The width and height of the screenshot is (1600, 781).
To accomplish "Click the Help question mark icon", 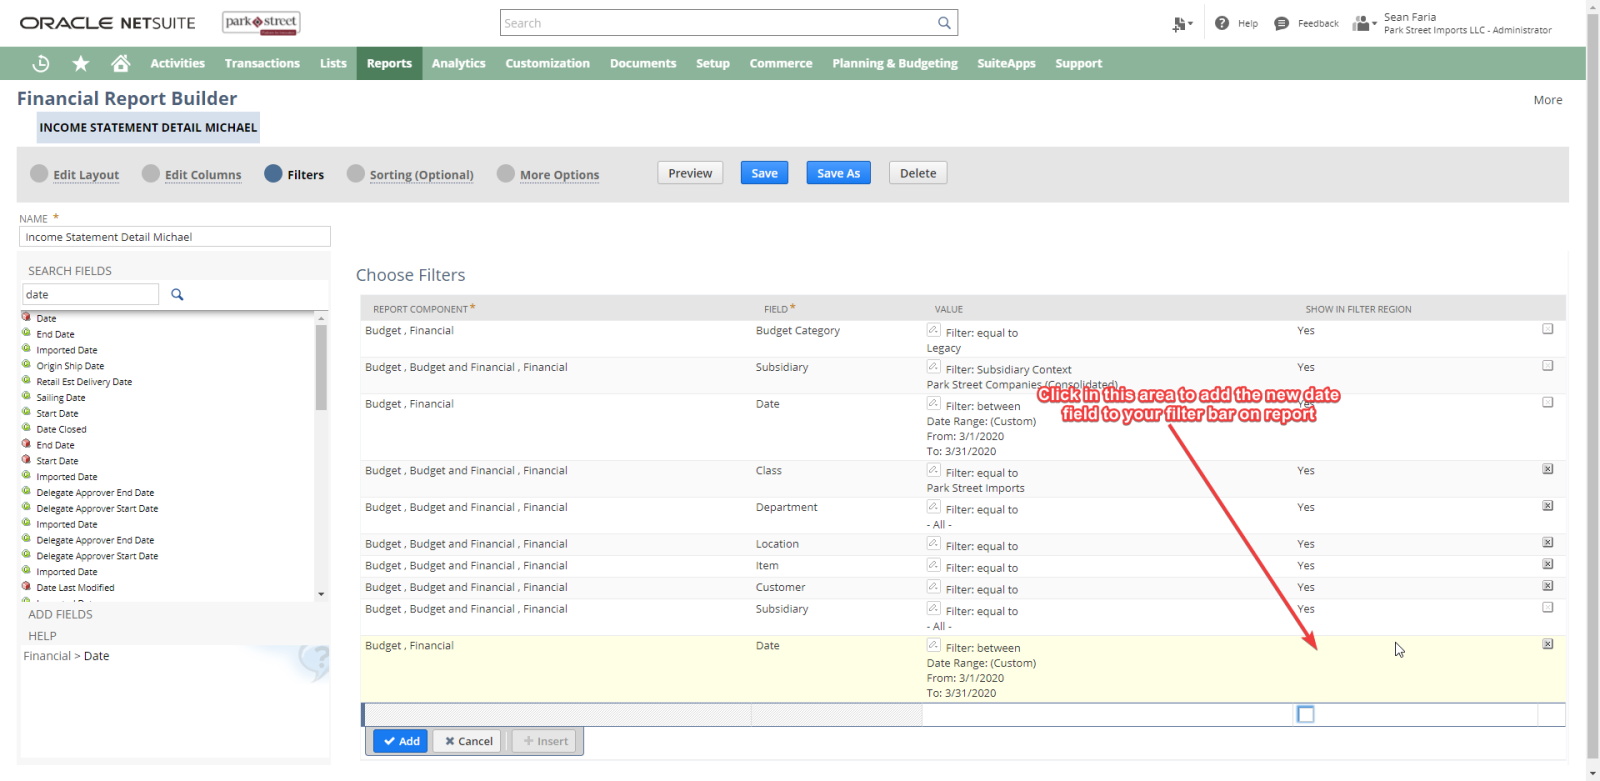I will (x=1222, y=23).
